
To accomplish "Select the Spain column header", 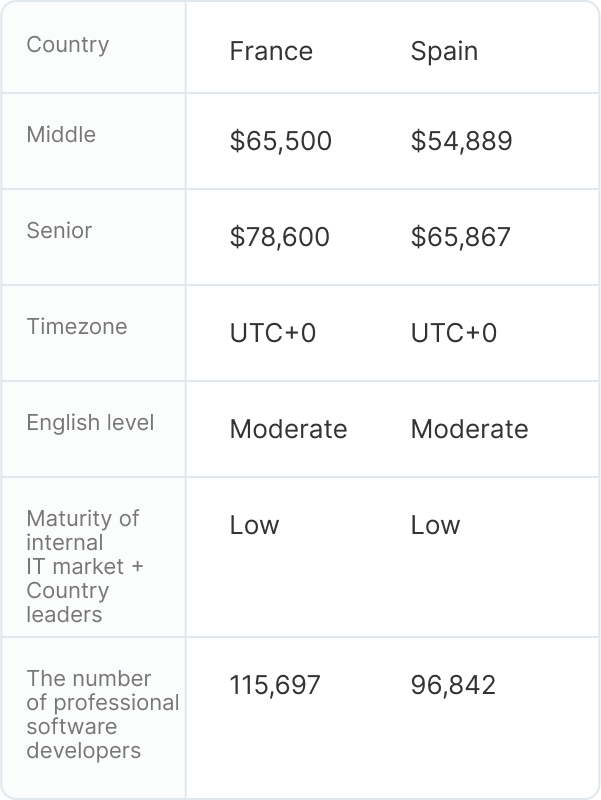I will (x=444, y=51).
